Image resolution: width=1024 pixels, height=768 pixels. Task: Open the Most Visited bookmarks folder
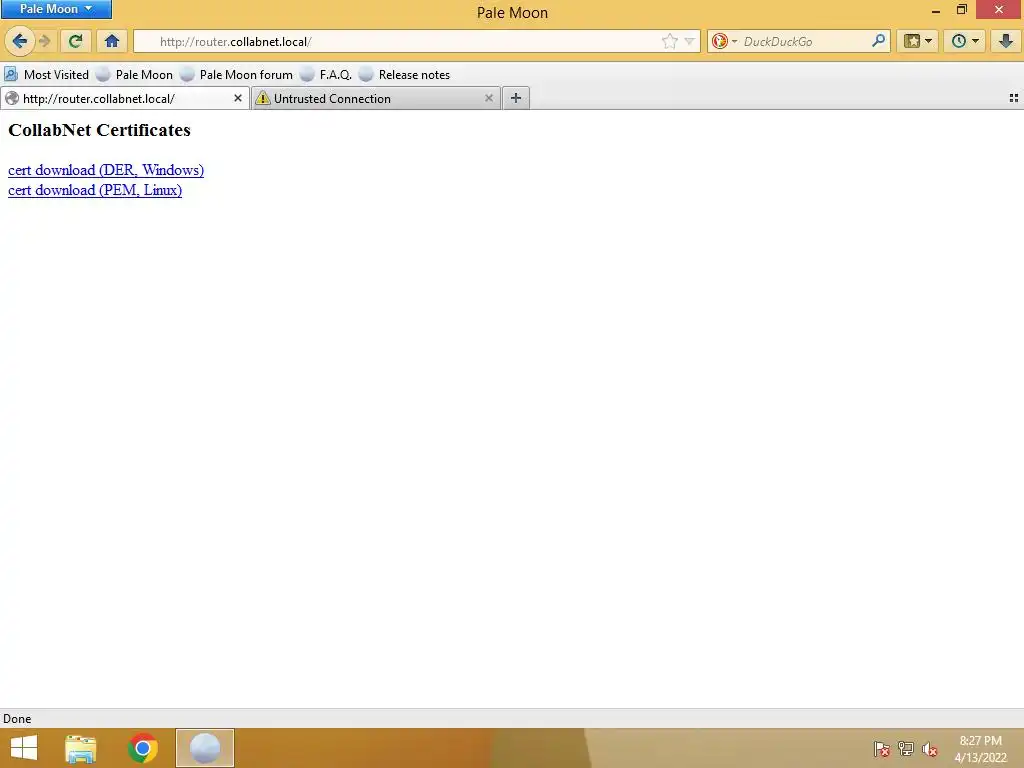[46, 74]
